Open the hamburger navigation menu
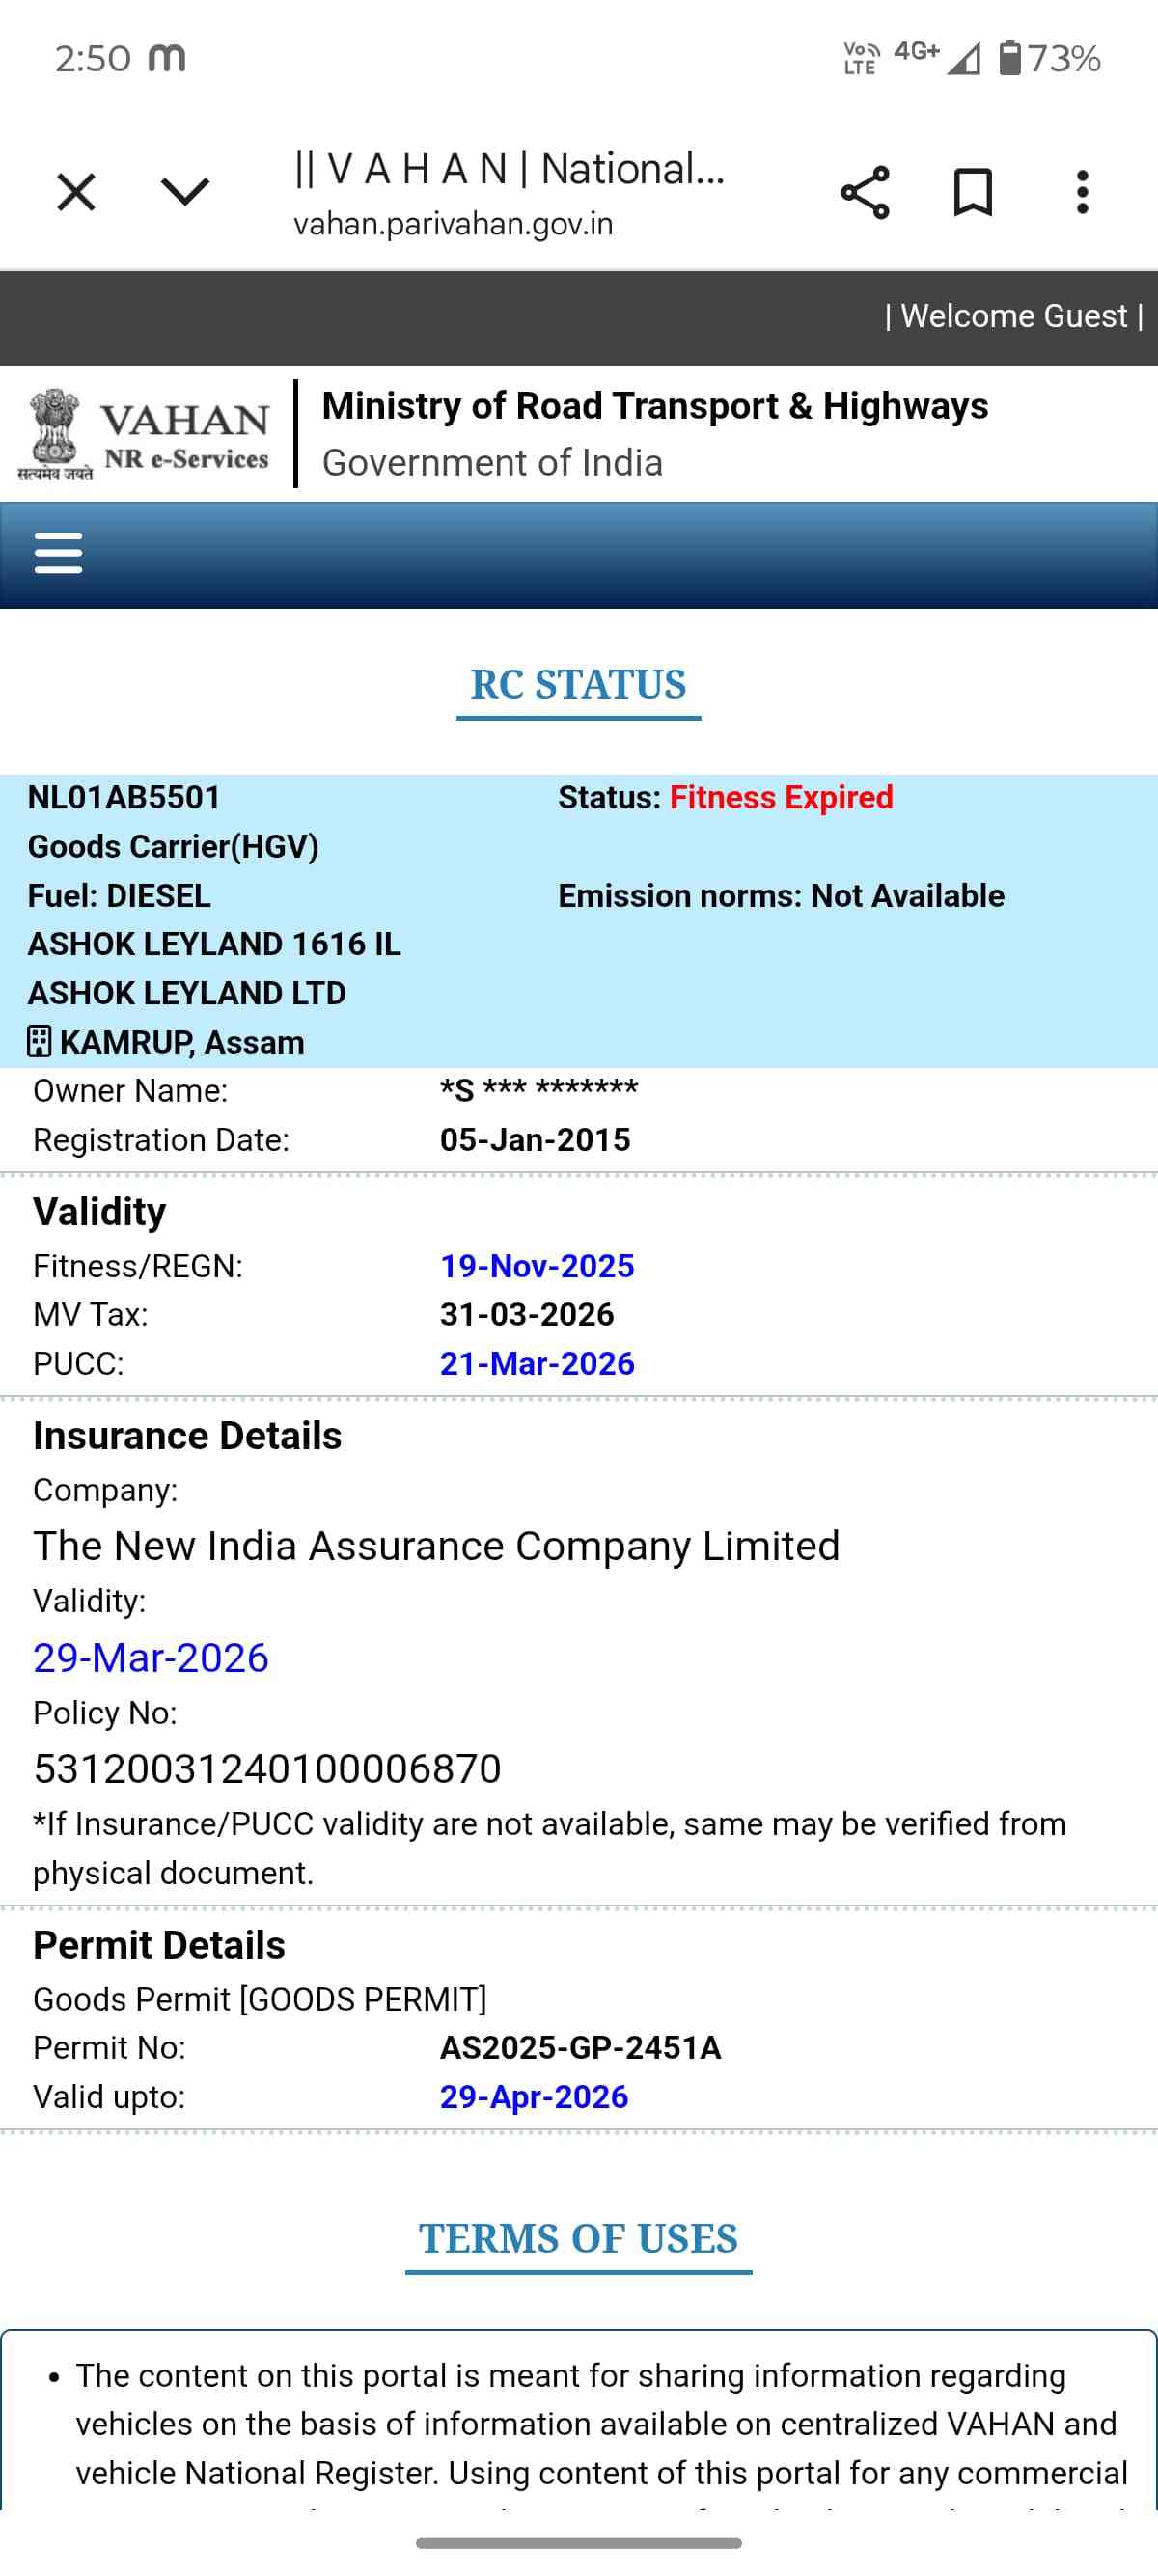1158x2576 pixels. tap(58, 553)
